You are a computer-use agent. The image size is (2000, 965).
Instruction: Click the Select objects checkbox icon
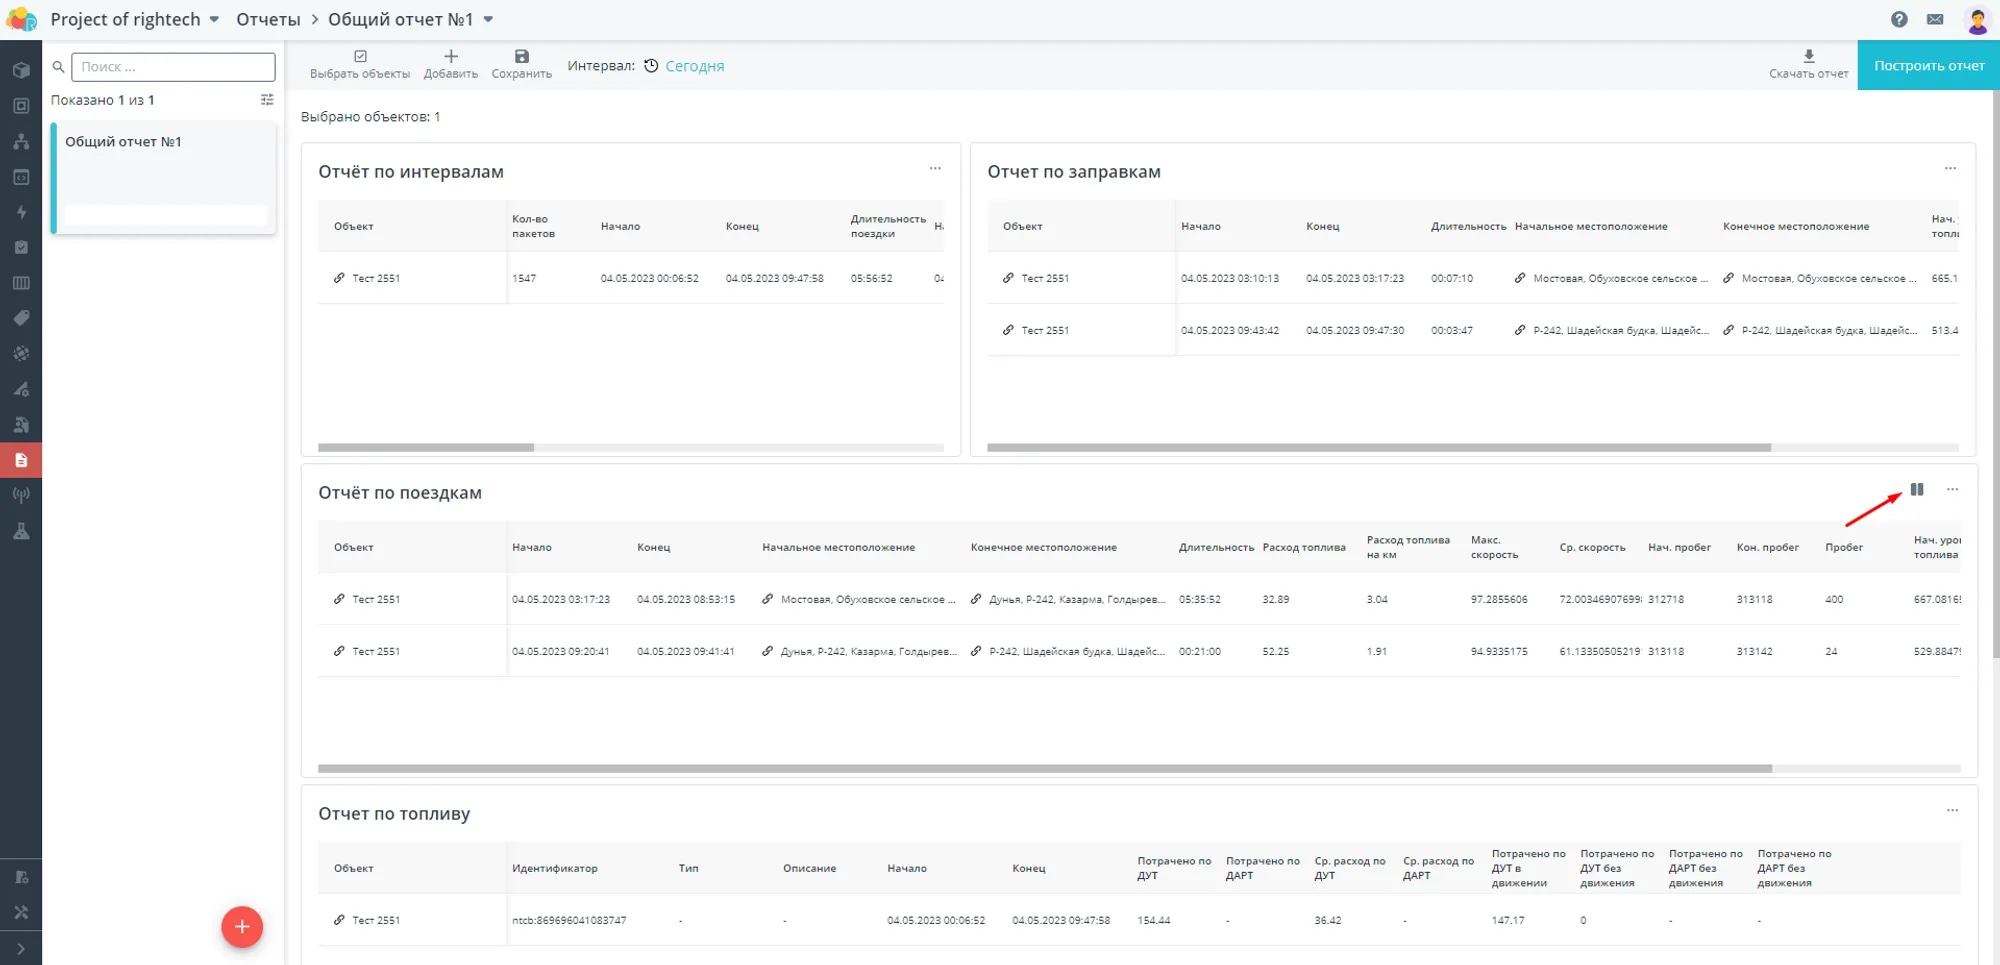tap(360, 57)
